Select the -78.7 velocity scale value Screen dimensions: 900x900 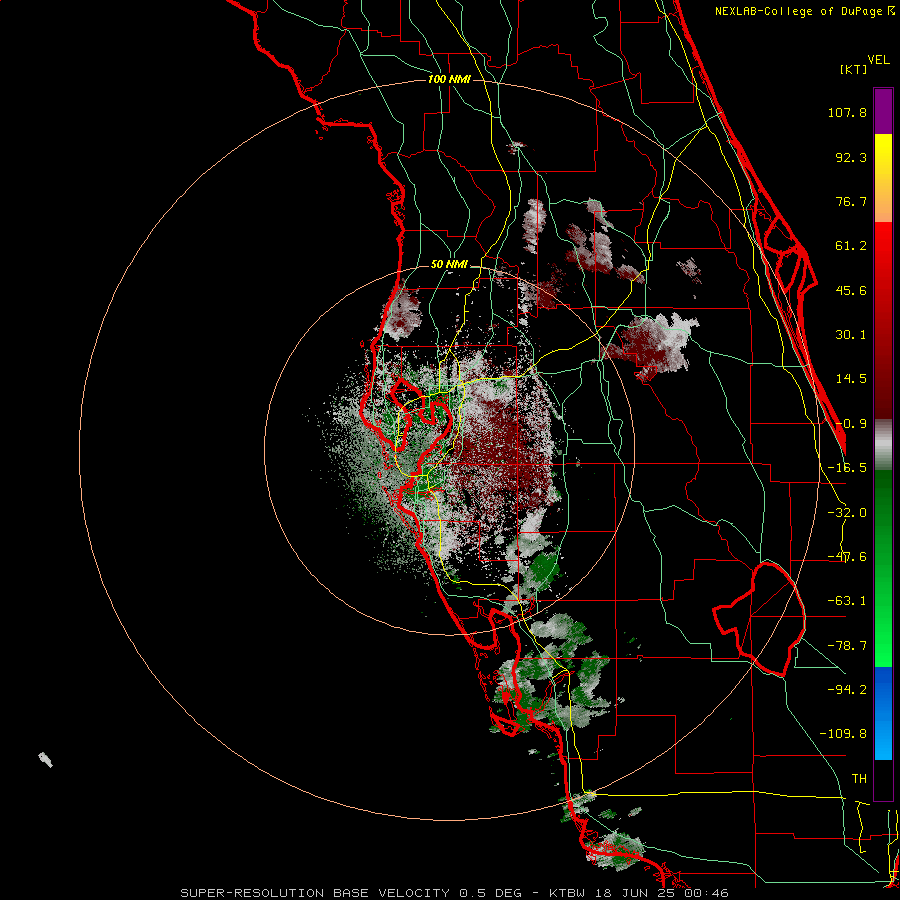pos(847,646)
